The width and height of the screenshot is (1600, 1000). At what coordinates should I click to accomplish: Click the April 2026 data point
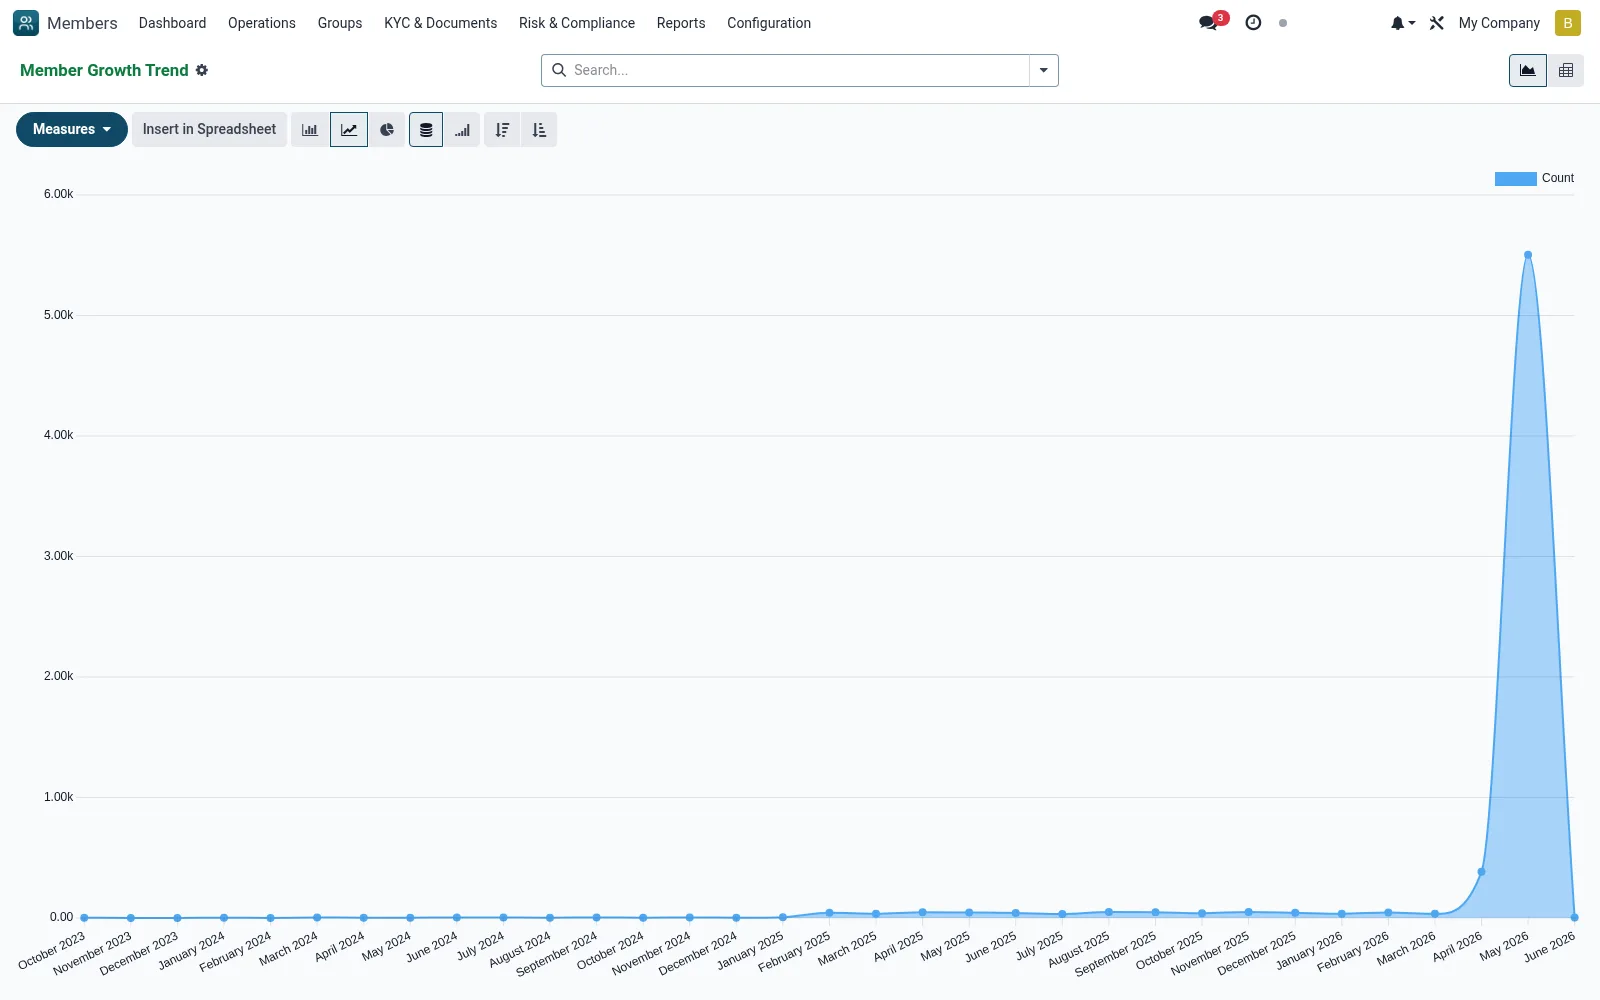1481,872
